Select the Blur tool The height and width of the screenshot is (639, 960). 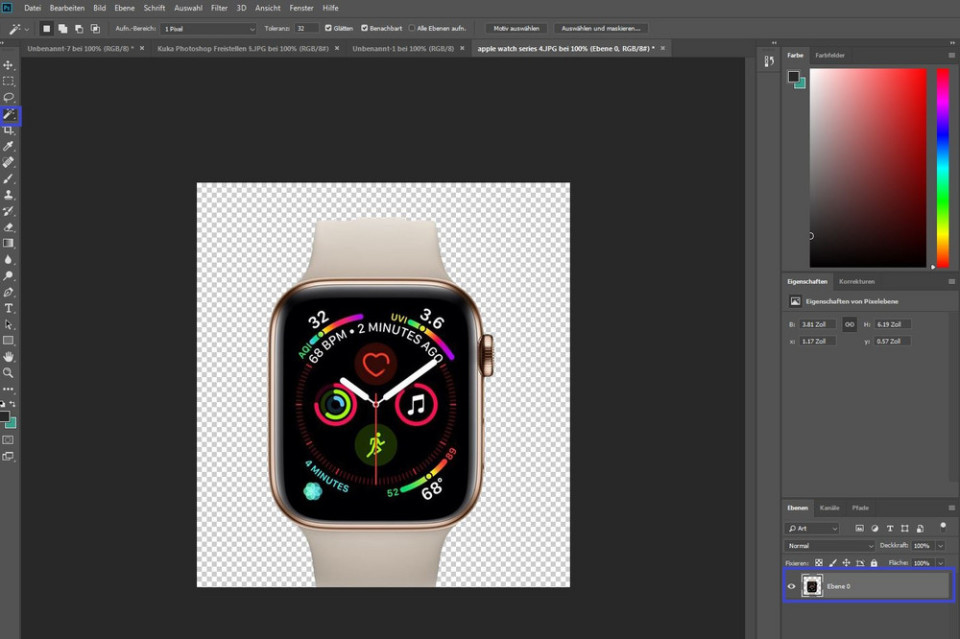point(9,260)
